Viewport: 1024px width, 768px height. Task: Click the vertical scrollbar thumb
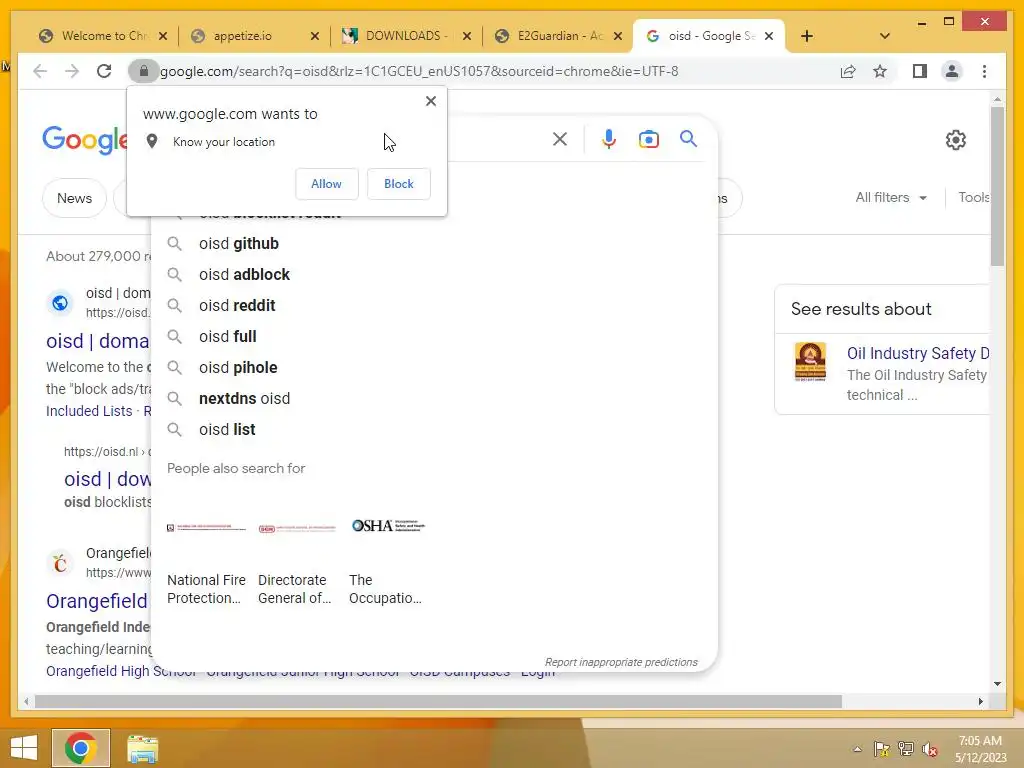point(997,186)
